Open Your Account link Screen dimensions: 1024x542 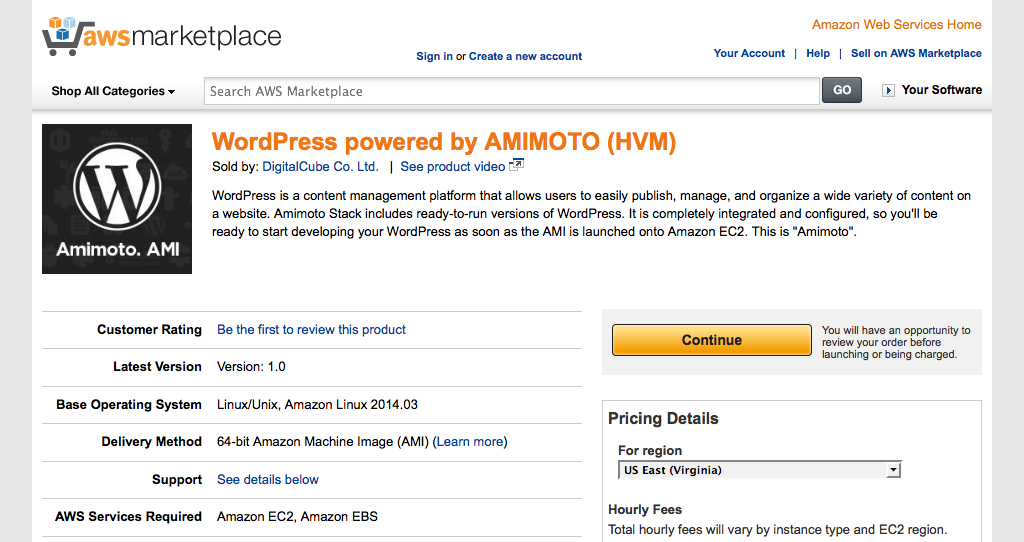pos(749,54)
